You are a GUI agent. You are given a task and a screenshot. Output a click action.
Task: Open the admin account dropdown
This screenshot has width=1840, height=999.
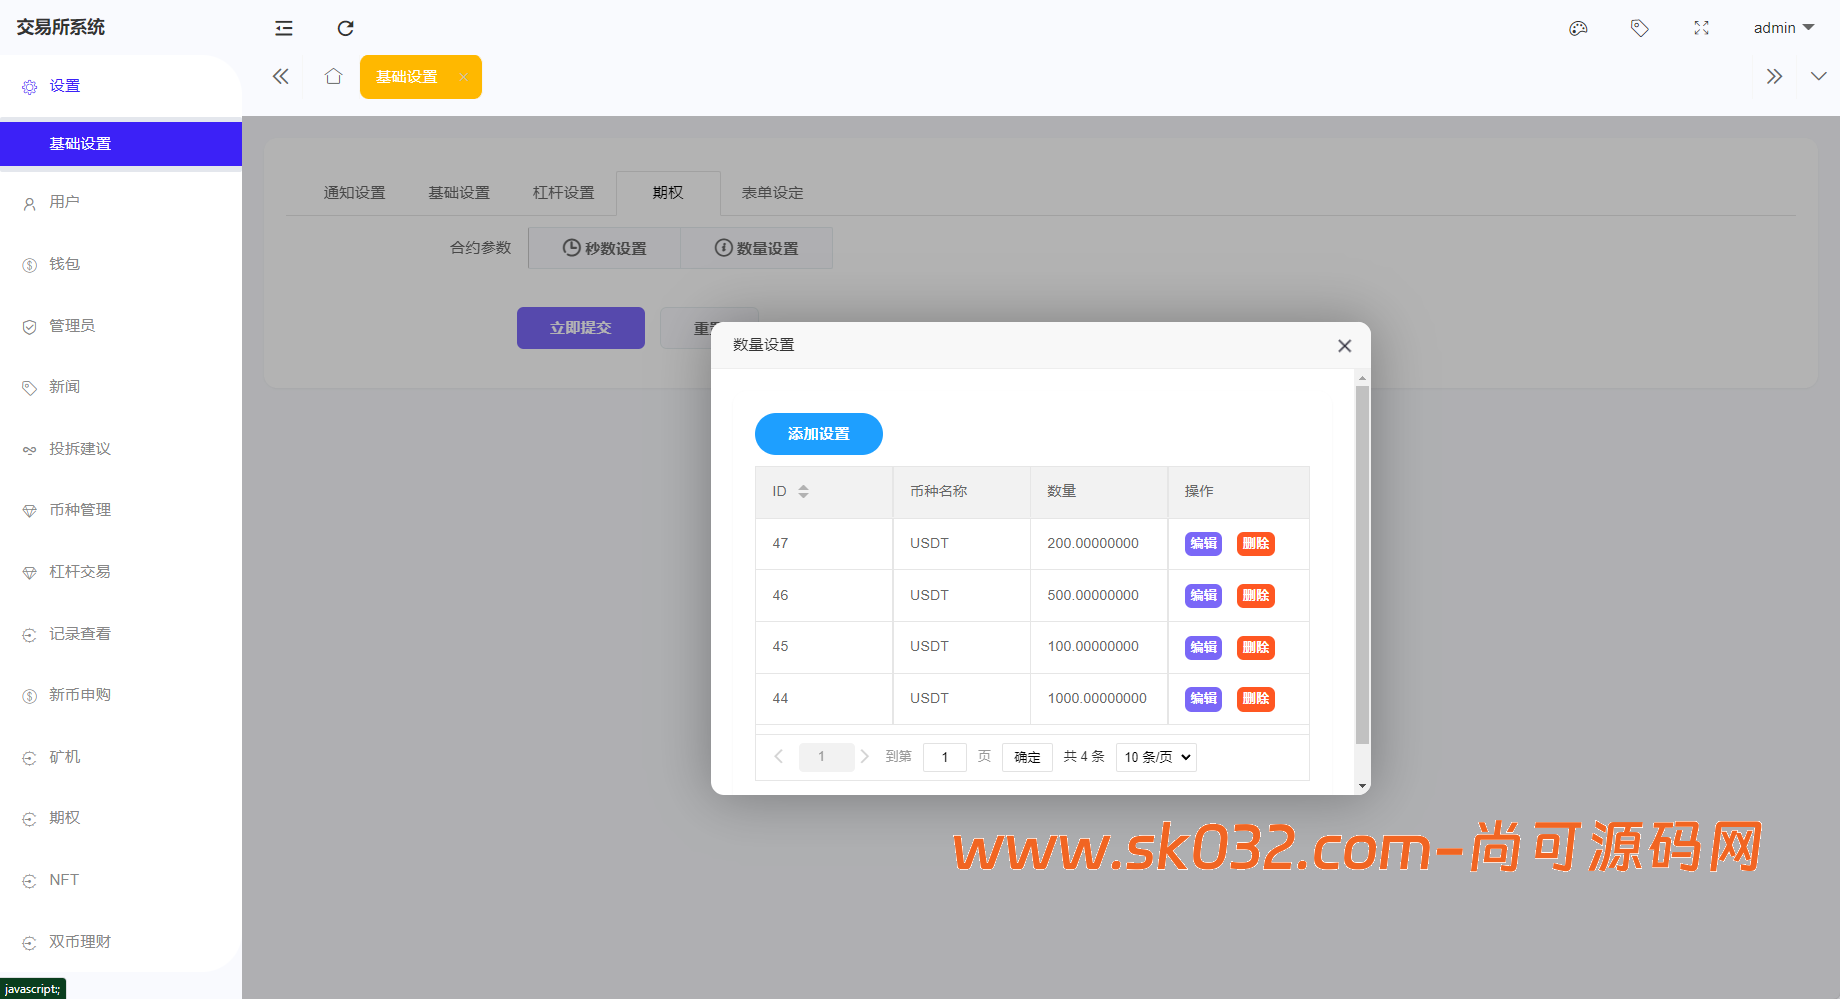click(x=1783, y=27)
